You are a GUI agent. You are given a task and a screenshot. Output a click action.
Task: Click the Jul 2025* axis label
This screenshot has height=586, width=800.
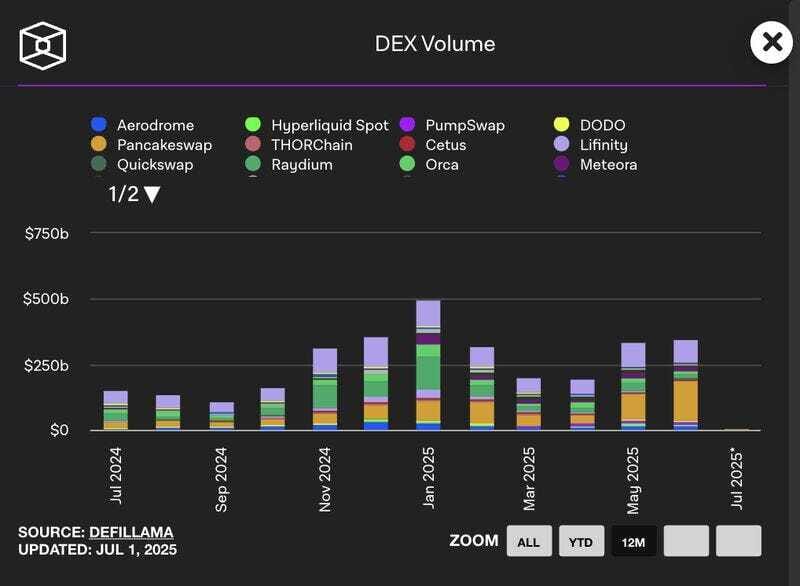(x=737, y=478)
